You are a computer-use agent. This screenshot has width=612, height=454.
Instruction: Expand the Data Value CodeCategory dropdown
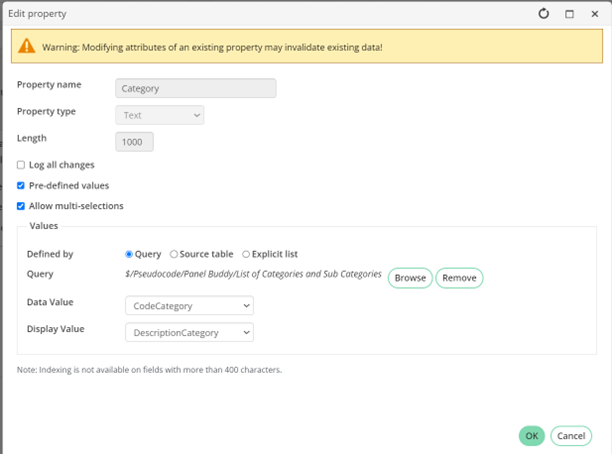coord(189,305)
